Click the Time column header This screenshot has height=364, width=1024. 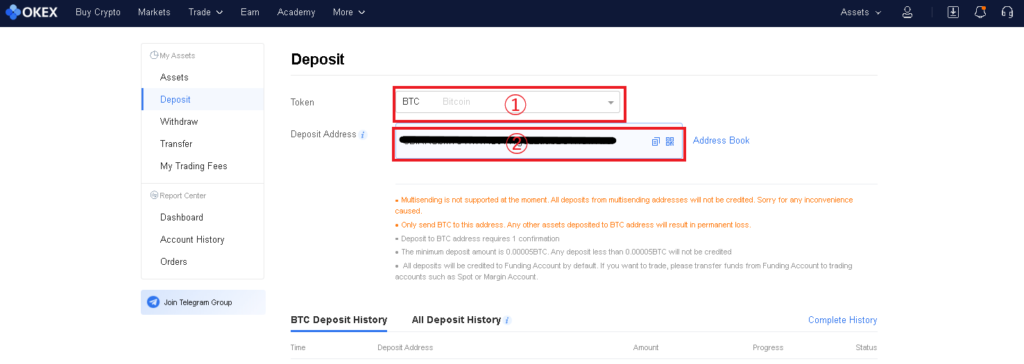pos(298,348)
